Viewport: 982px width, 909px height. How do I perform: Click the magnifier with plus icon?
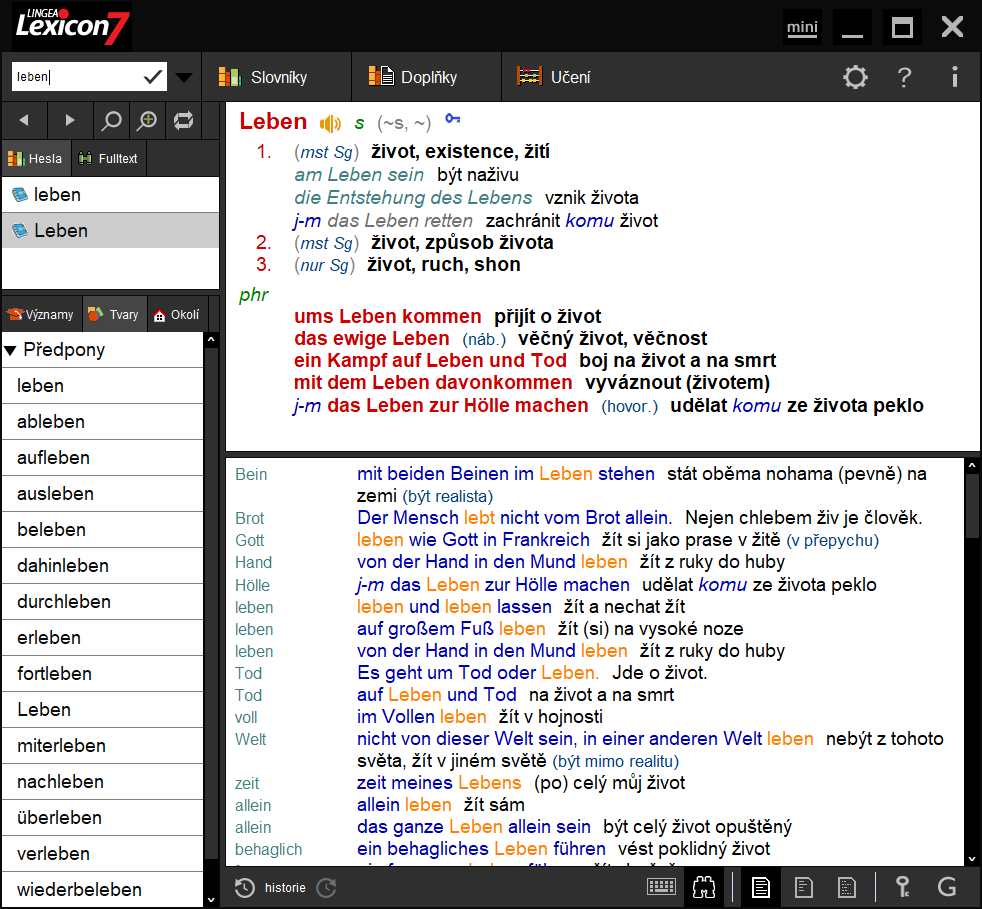(x=147, y=120)
